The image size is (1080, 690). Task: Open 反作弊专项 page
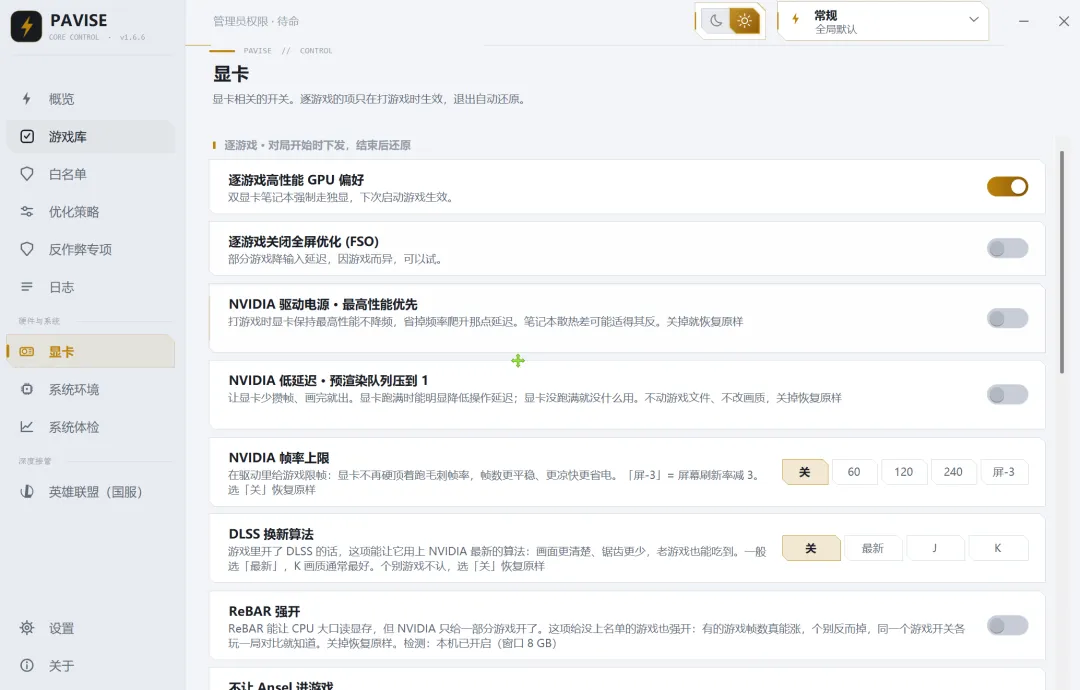point(90,249)
